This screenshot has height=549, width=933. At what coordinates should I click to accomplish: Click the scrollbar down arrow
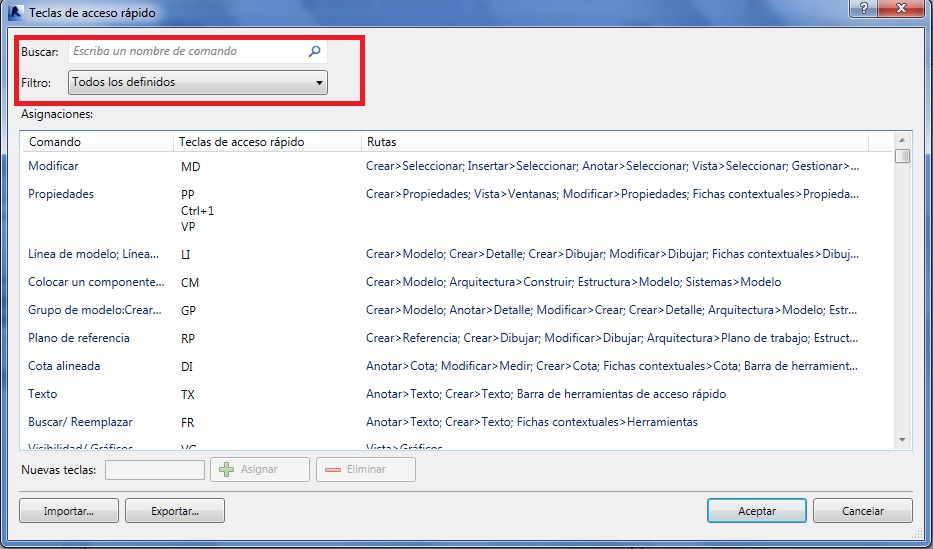tap(902, 439)
